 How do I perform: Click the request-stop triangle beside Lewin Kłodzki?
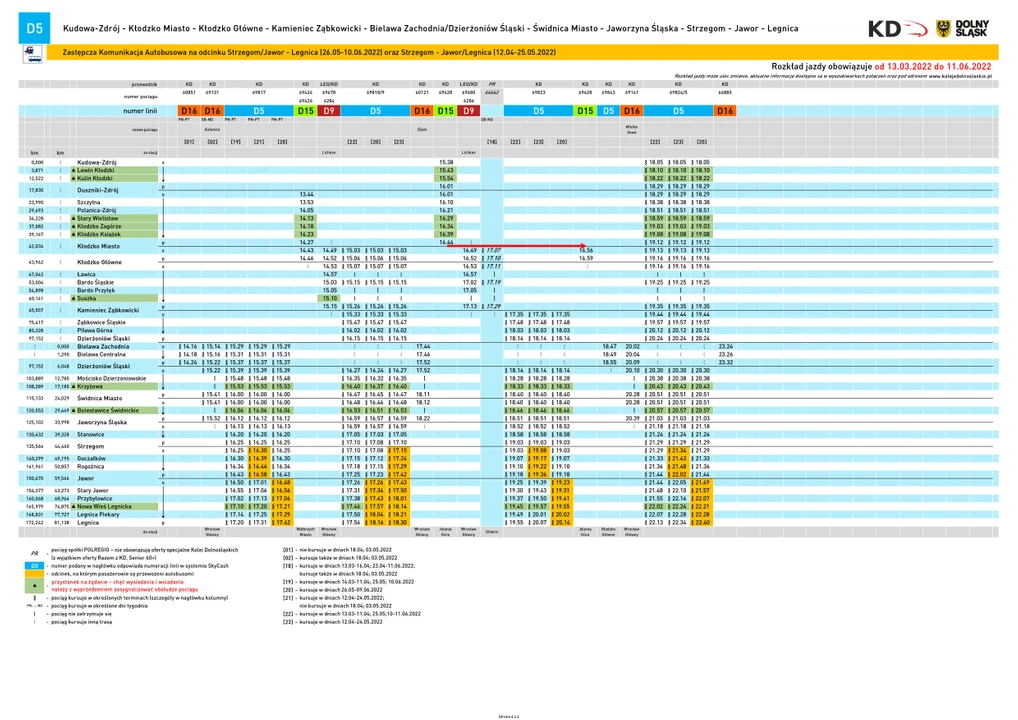pyautogui.click(x=73, y=171)
